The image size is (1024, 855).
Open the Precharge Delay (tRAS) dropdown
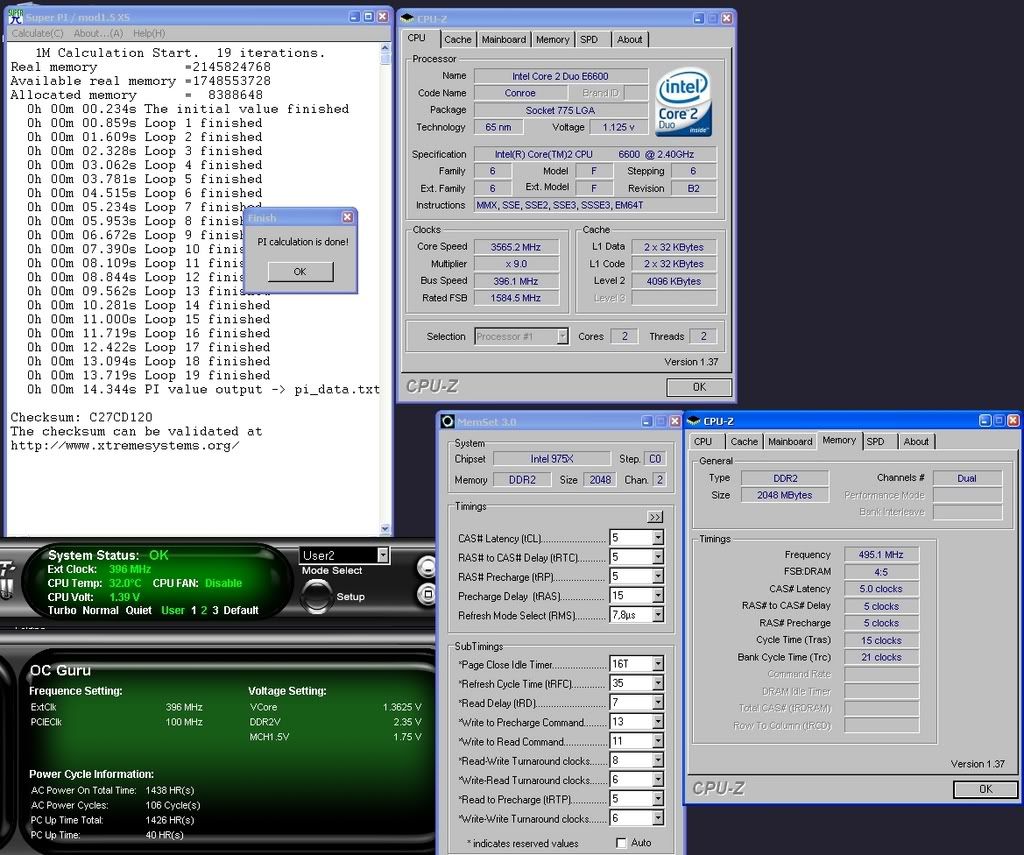click(x=658, y=595)
